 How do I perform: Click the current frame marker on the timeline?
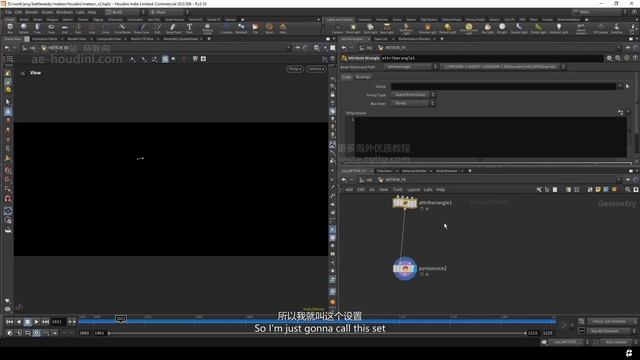[x=121, y=318]
